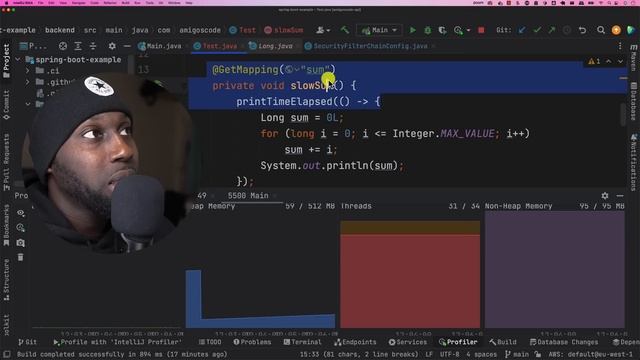Click the LF line separator status entry
The width and height of the screenshot is (640, 360).
pos(429,354)
